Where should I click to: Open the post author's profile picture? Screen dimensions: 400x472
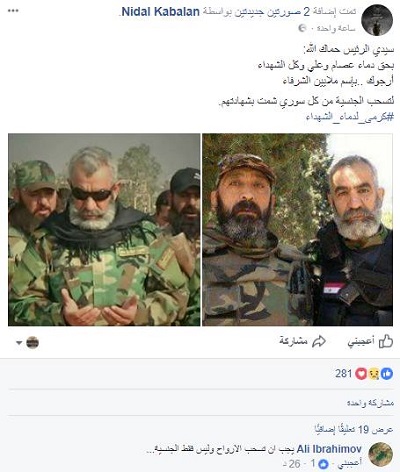pos(377,20)
